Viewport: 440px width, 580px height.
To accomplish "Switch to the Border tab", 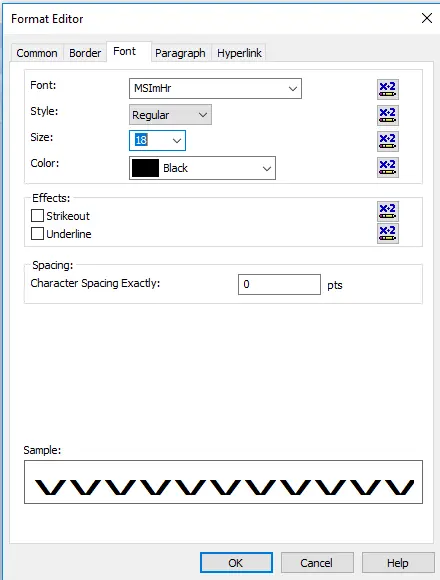I will (x=85, y=53).
